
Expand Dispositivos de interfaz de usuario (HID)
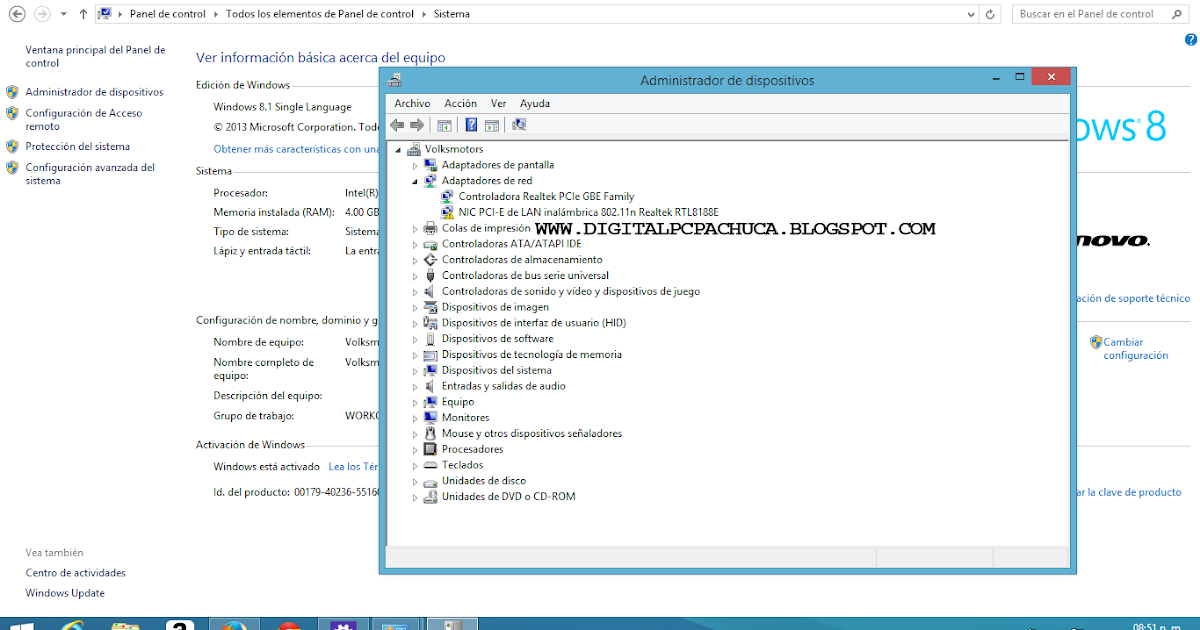415,323
